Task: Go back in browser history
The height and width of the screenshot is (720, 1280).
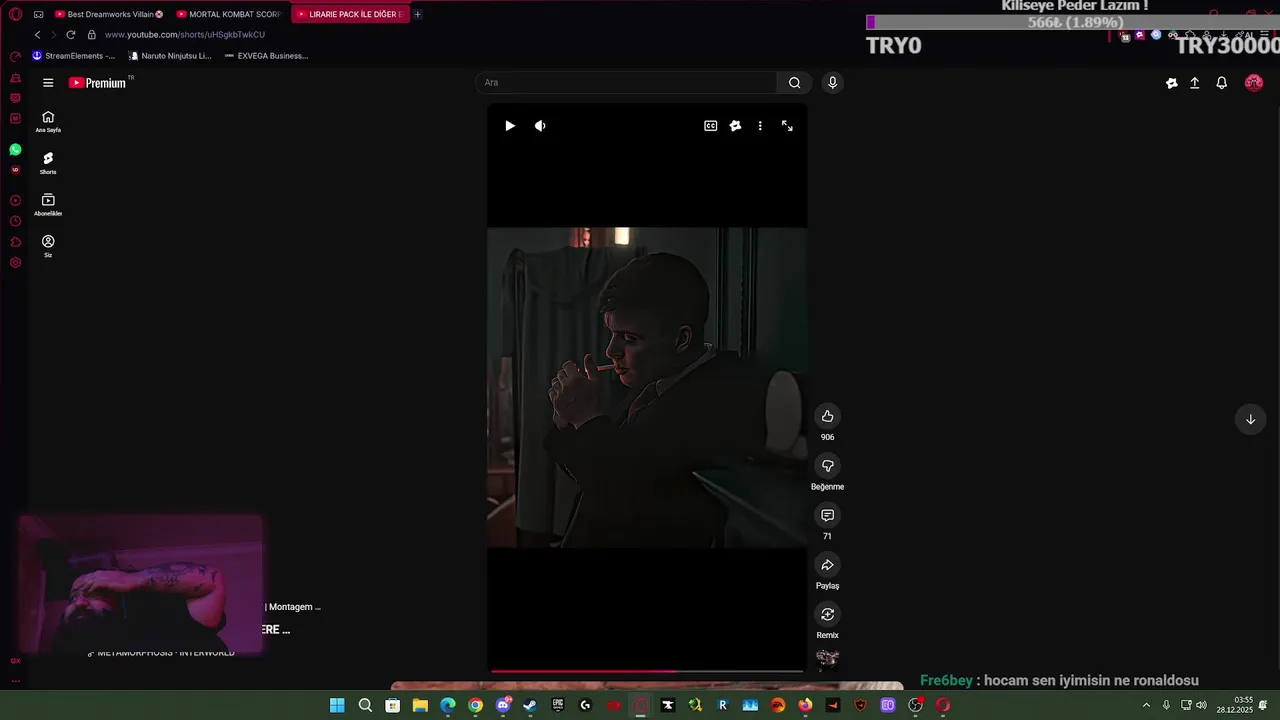Action: [x=38, y=34]
